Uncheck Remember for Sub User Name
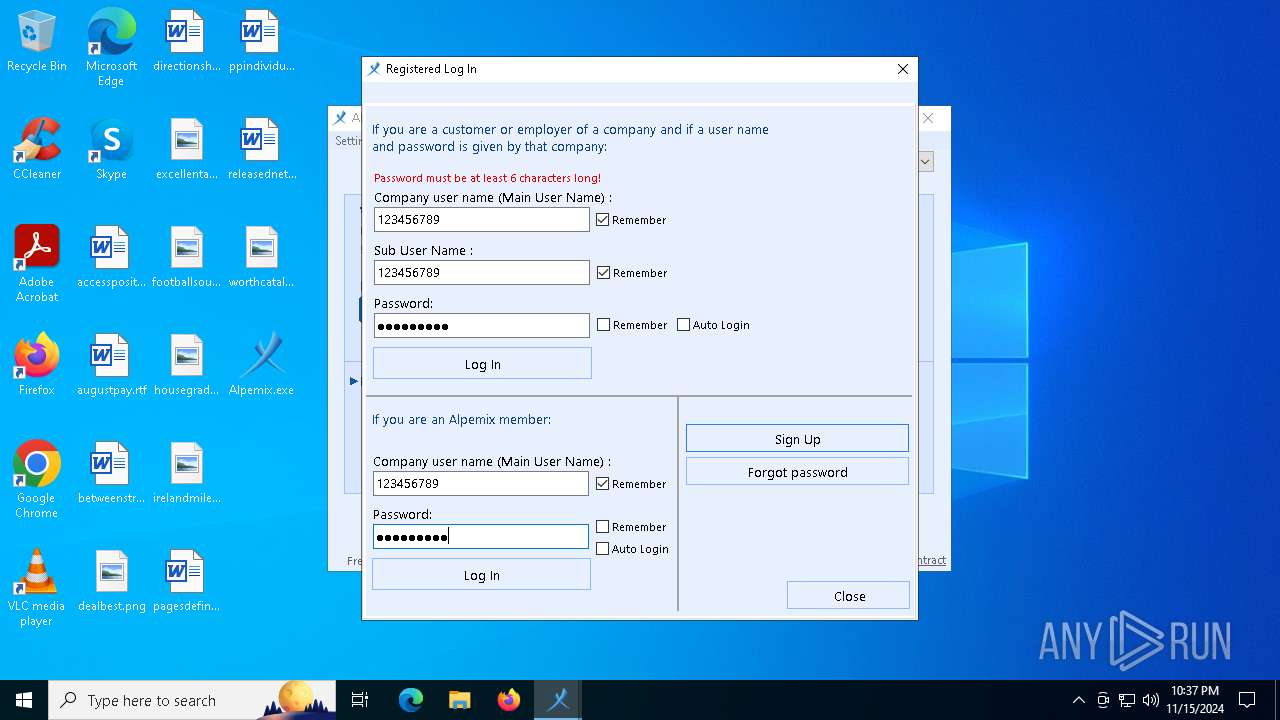 click(x=603, y=272)
